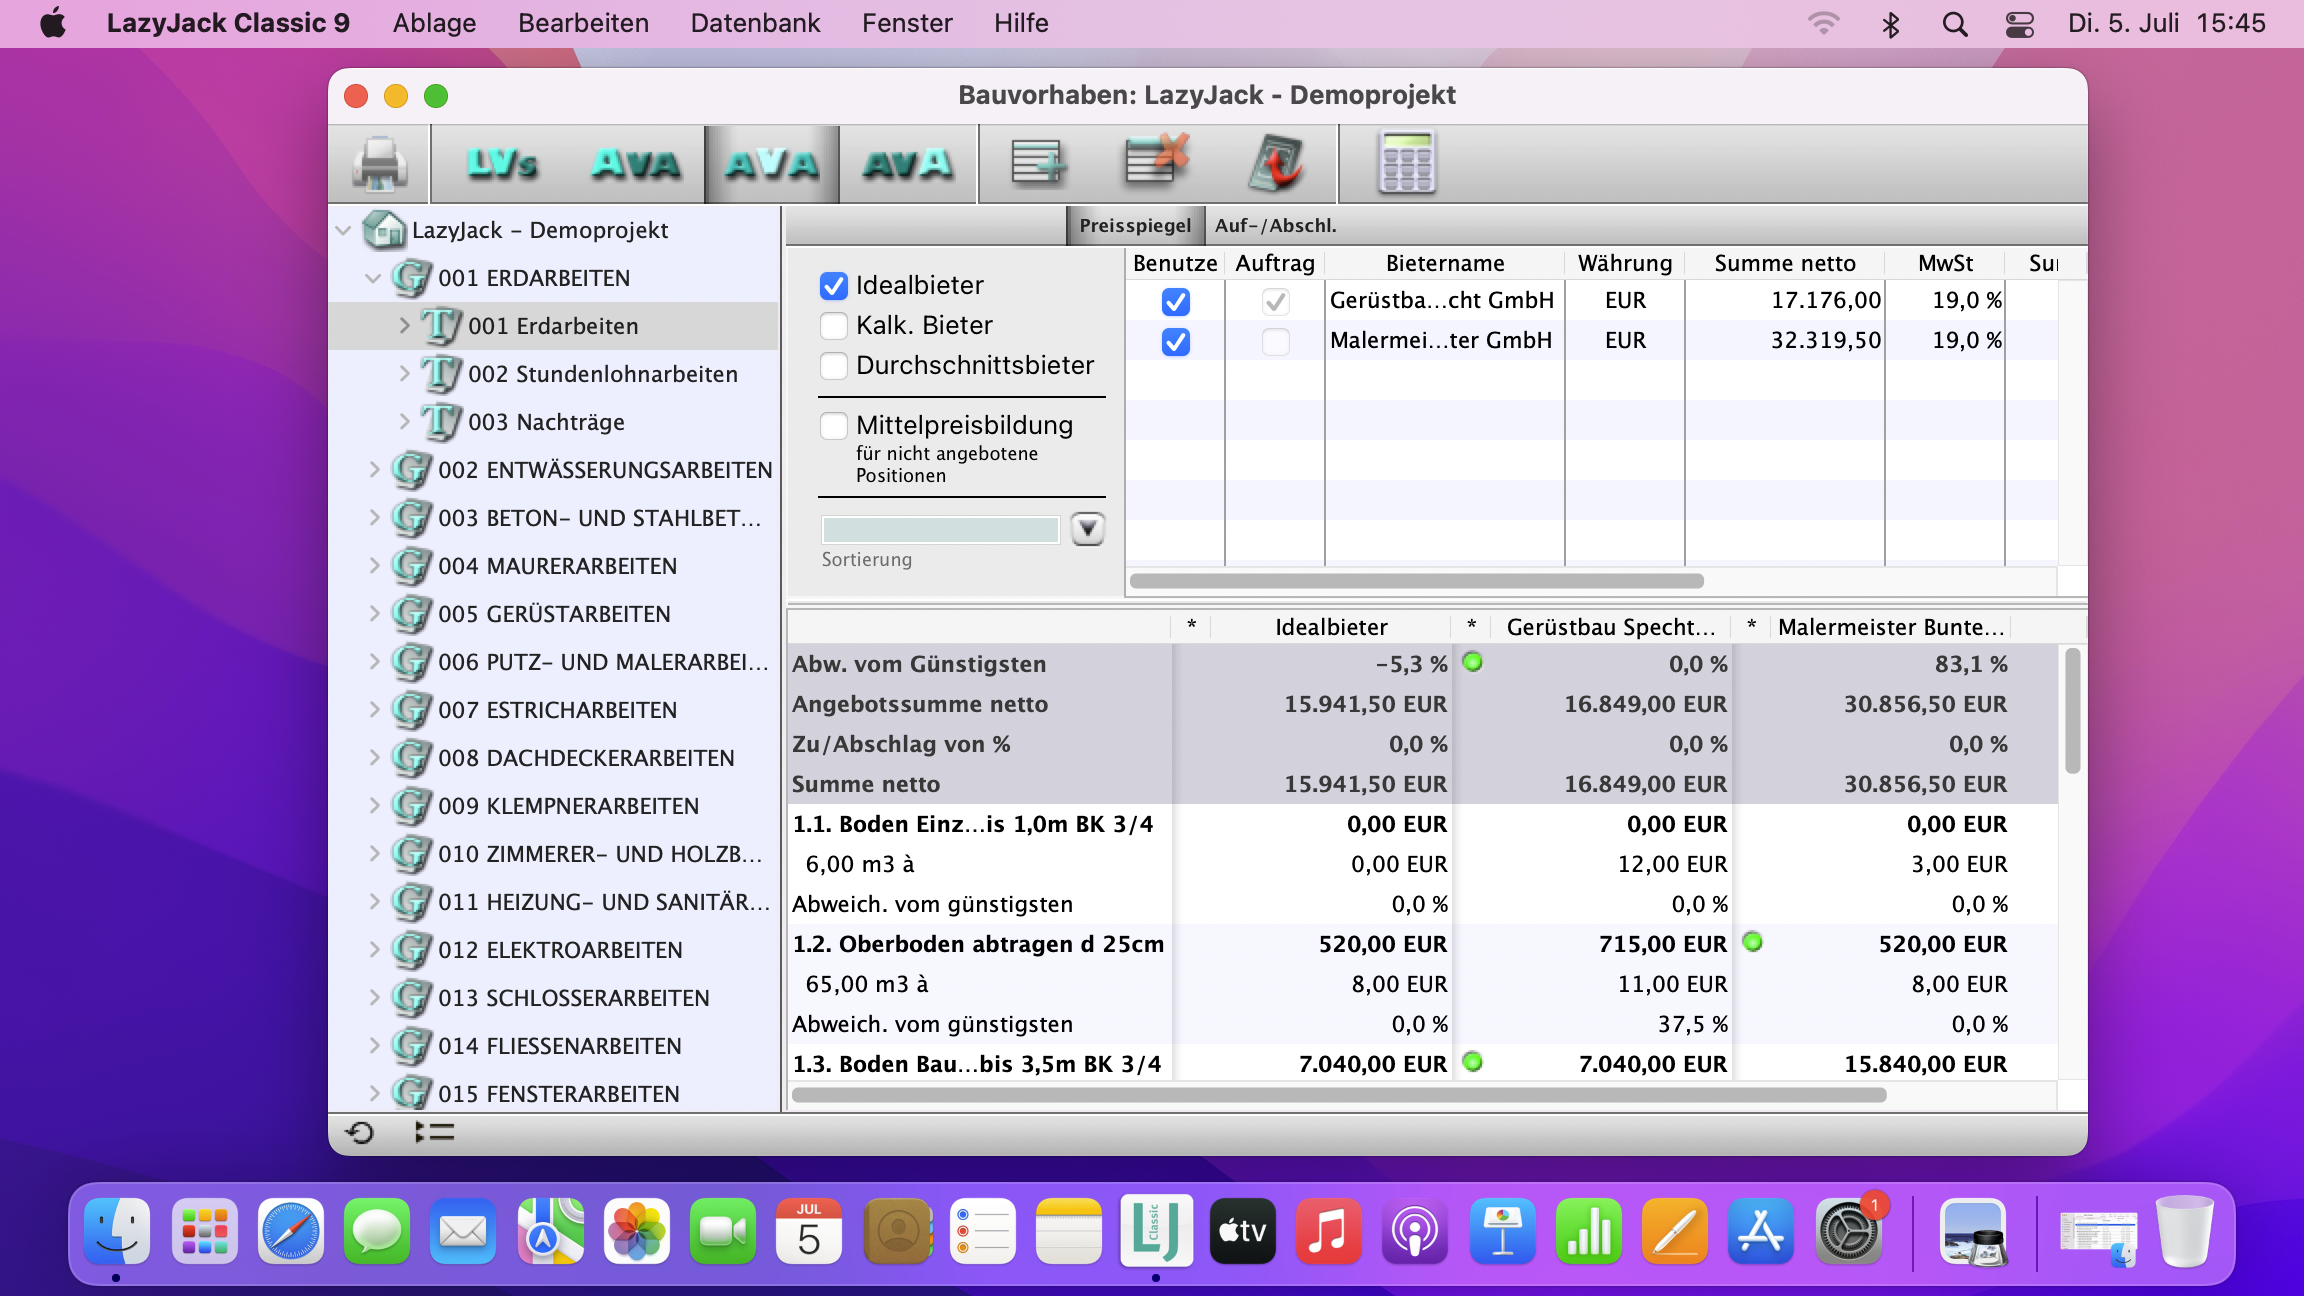The image size is (2304, 1296).
Task: Open the LVs toolbar section
Action: pyautogui.click(x=502, y=163)
